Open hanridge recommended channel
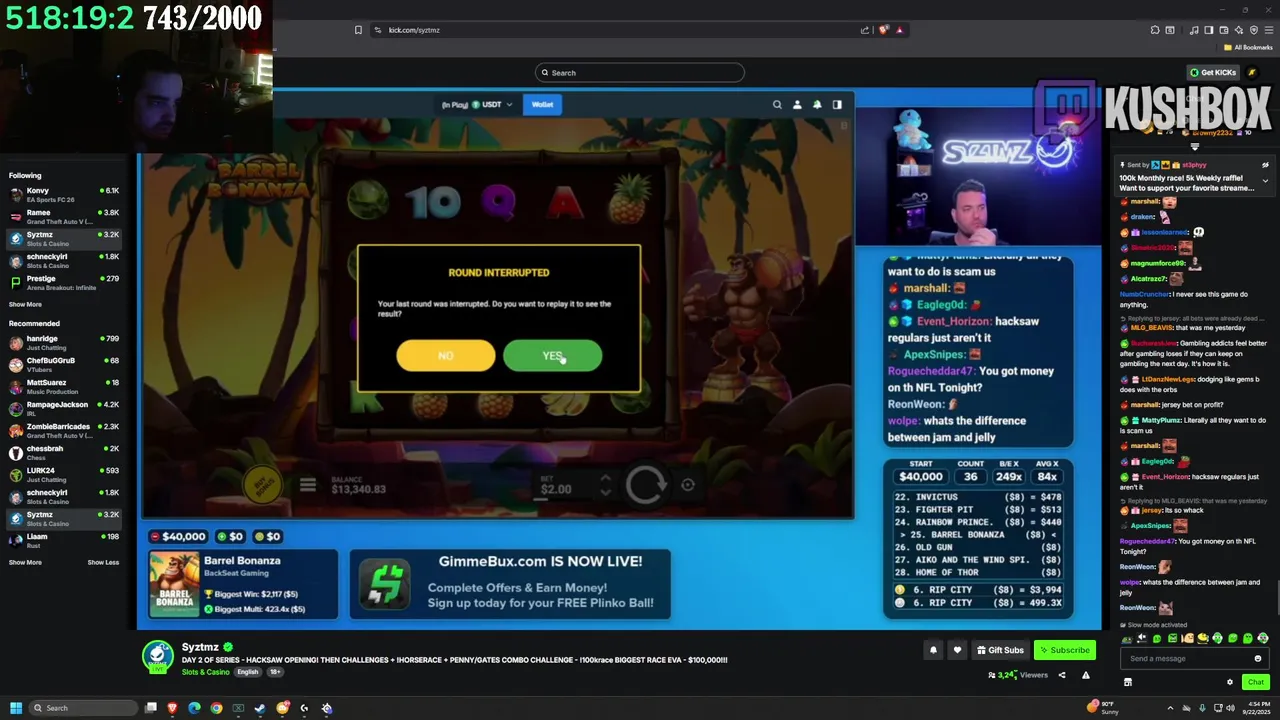The height and width of the screenshot is (720, 1280). 63,342
